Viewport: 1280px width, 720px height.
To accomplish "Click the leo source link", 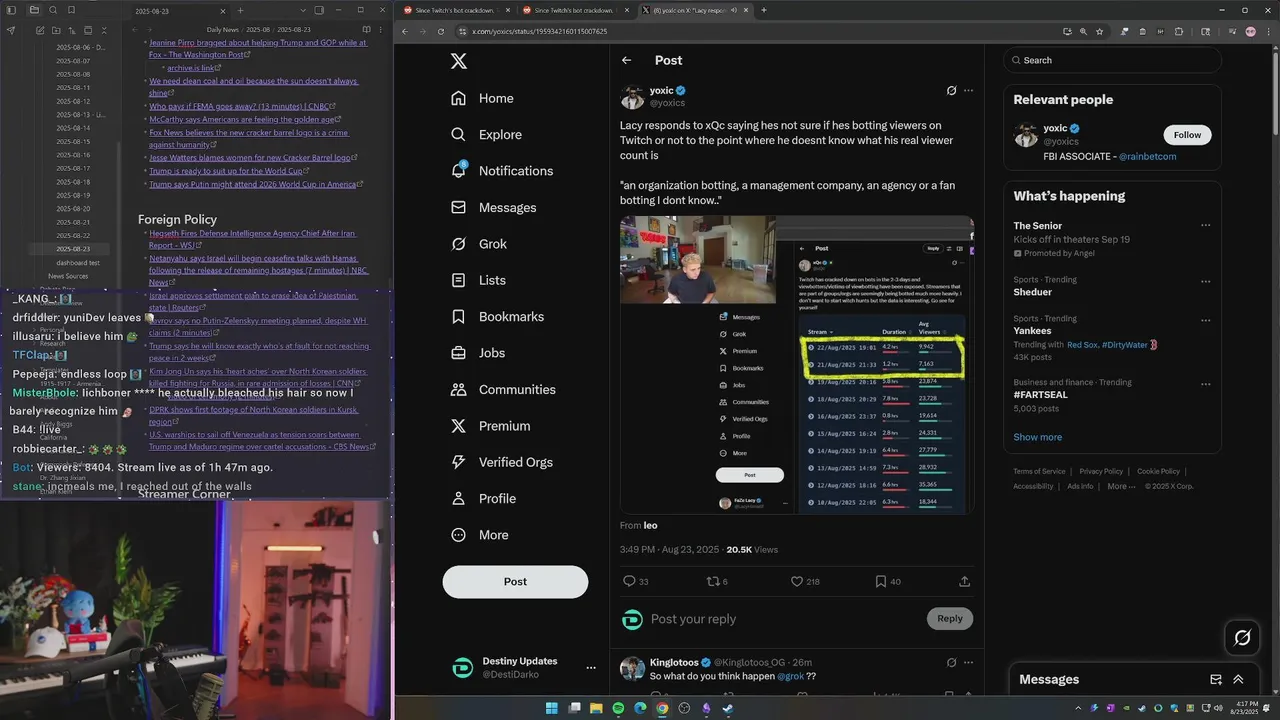I will coord(650,525).
